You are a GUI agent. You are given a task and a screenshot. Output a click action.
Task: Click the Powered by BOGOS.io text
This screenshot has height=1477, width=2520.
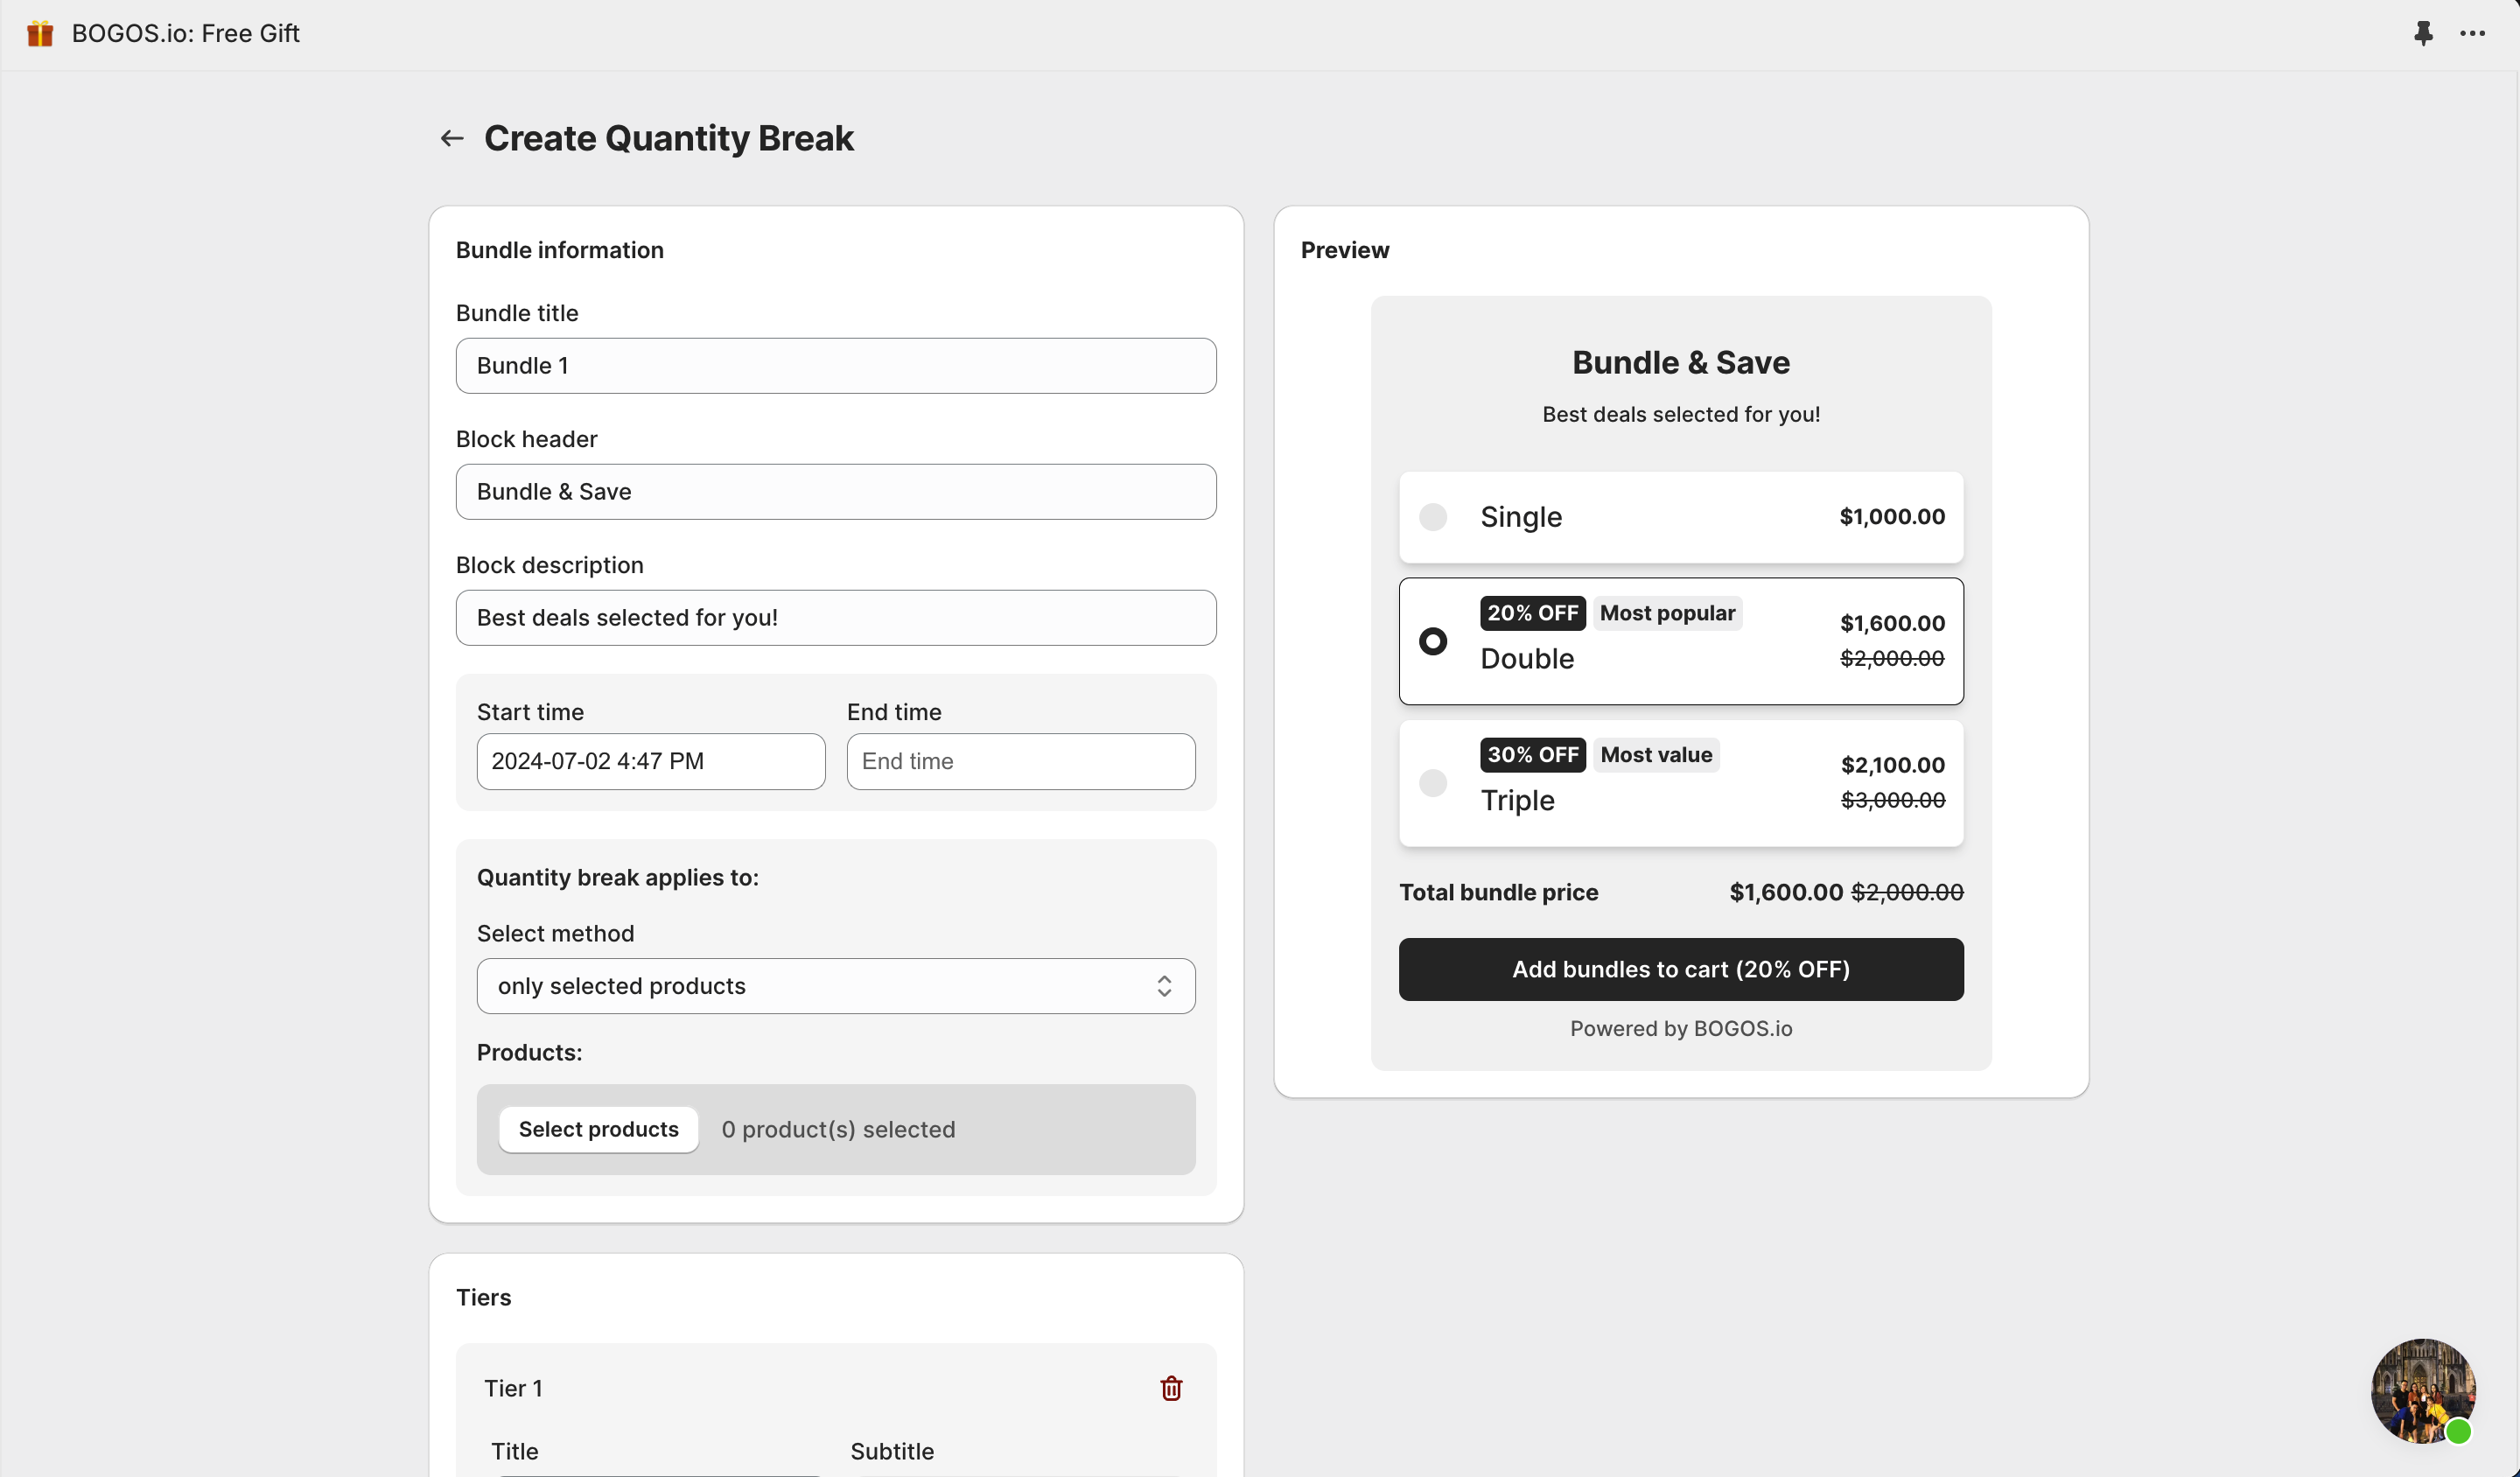(x=1681, y=1029)
